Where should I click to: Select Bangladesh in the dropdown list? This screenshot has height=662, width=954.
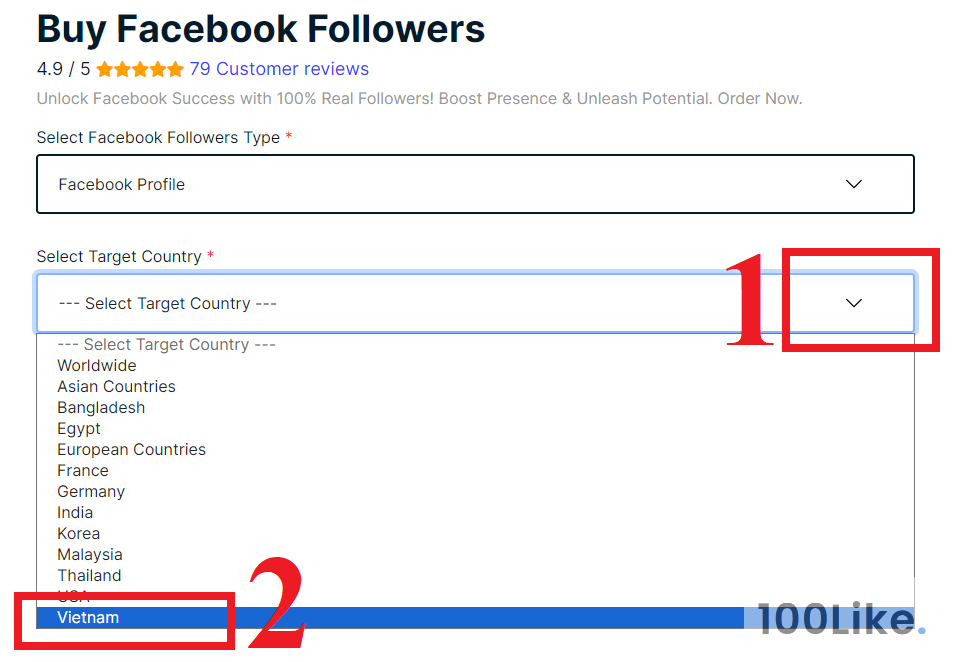pyautogui.click(x=101, y=408)
